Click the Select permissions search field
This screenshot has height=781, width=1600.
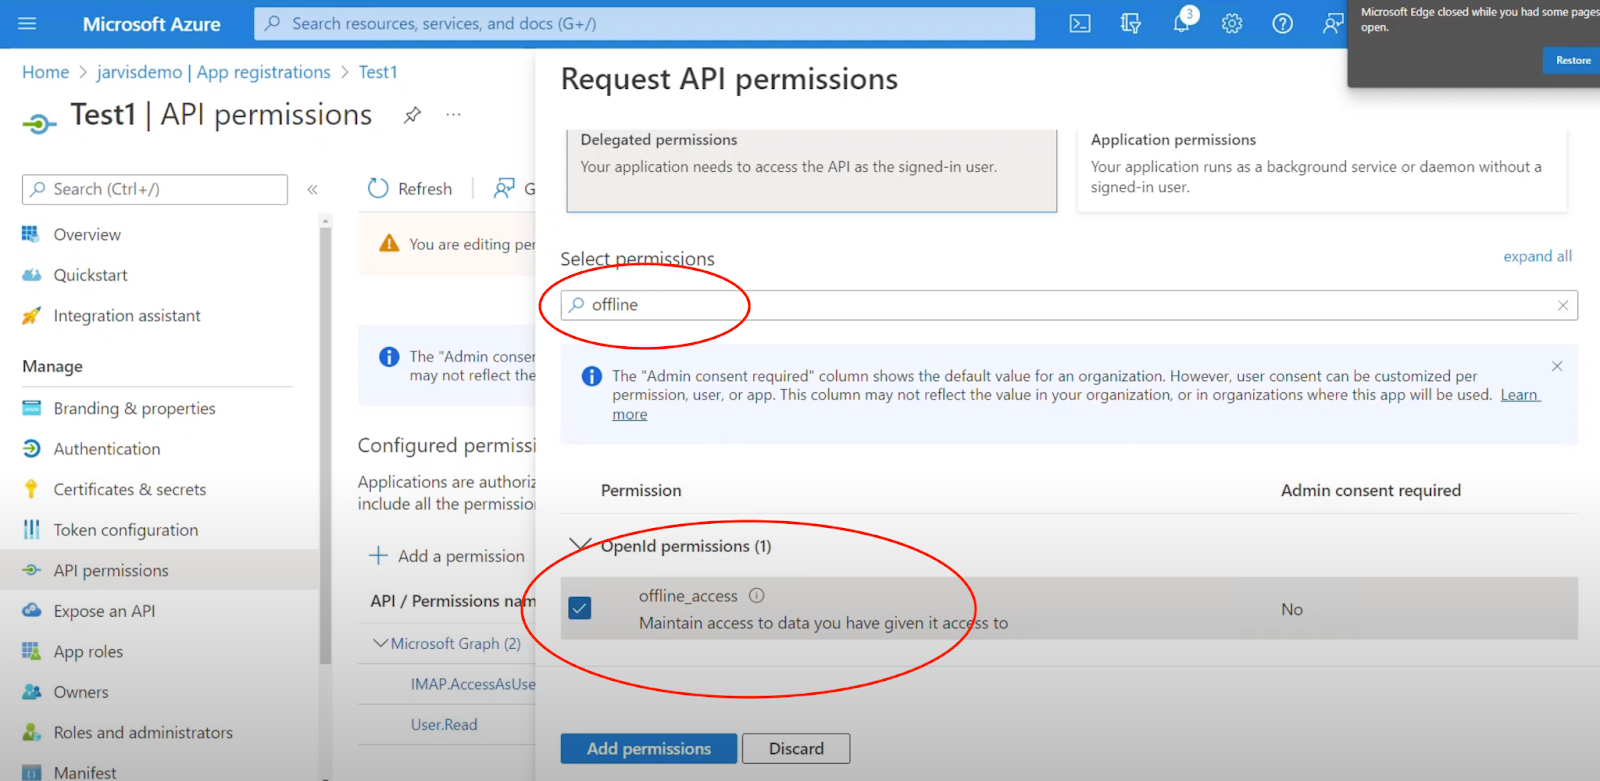[x=1069, y=305]
